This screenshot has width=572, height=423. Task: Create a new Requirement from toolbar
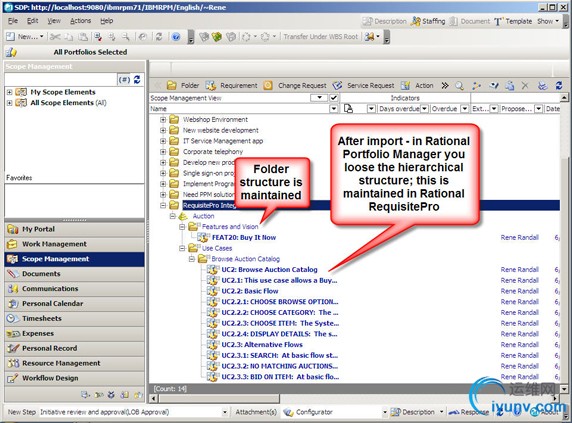coord(231,85)
